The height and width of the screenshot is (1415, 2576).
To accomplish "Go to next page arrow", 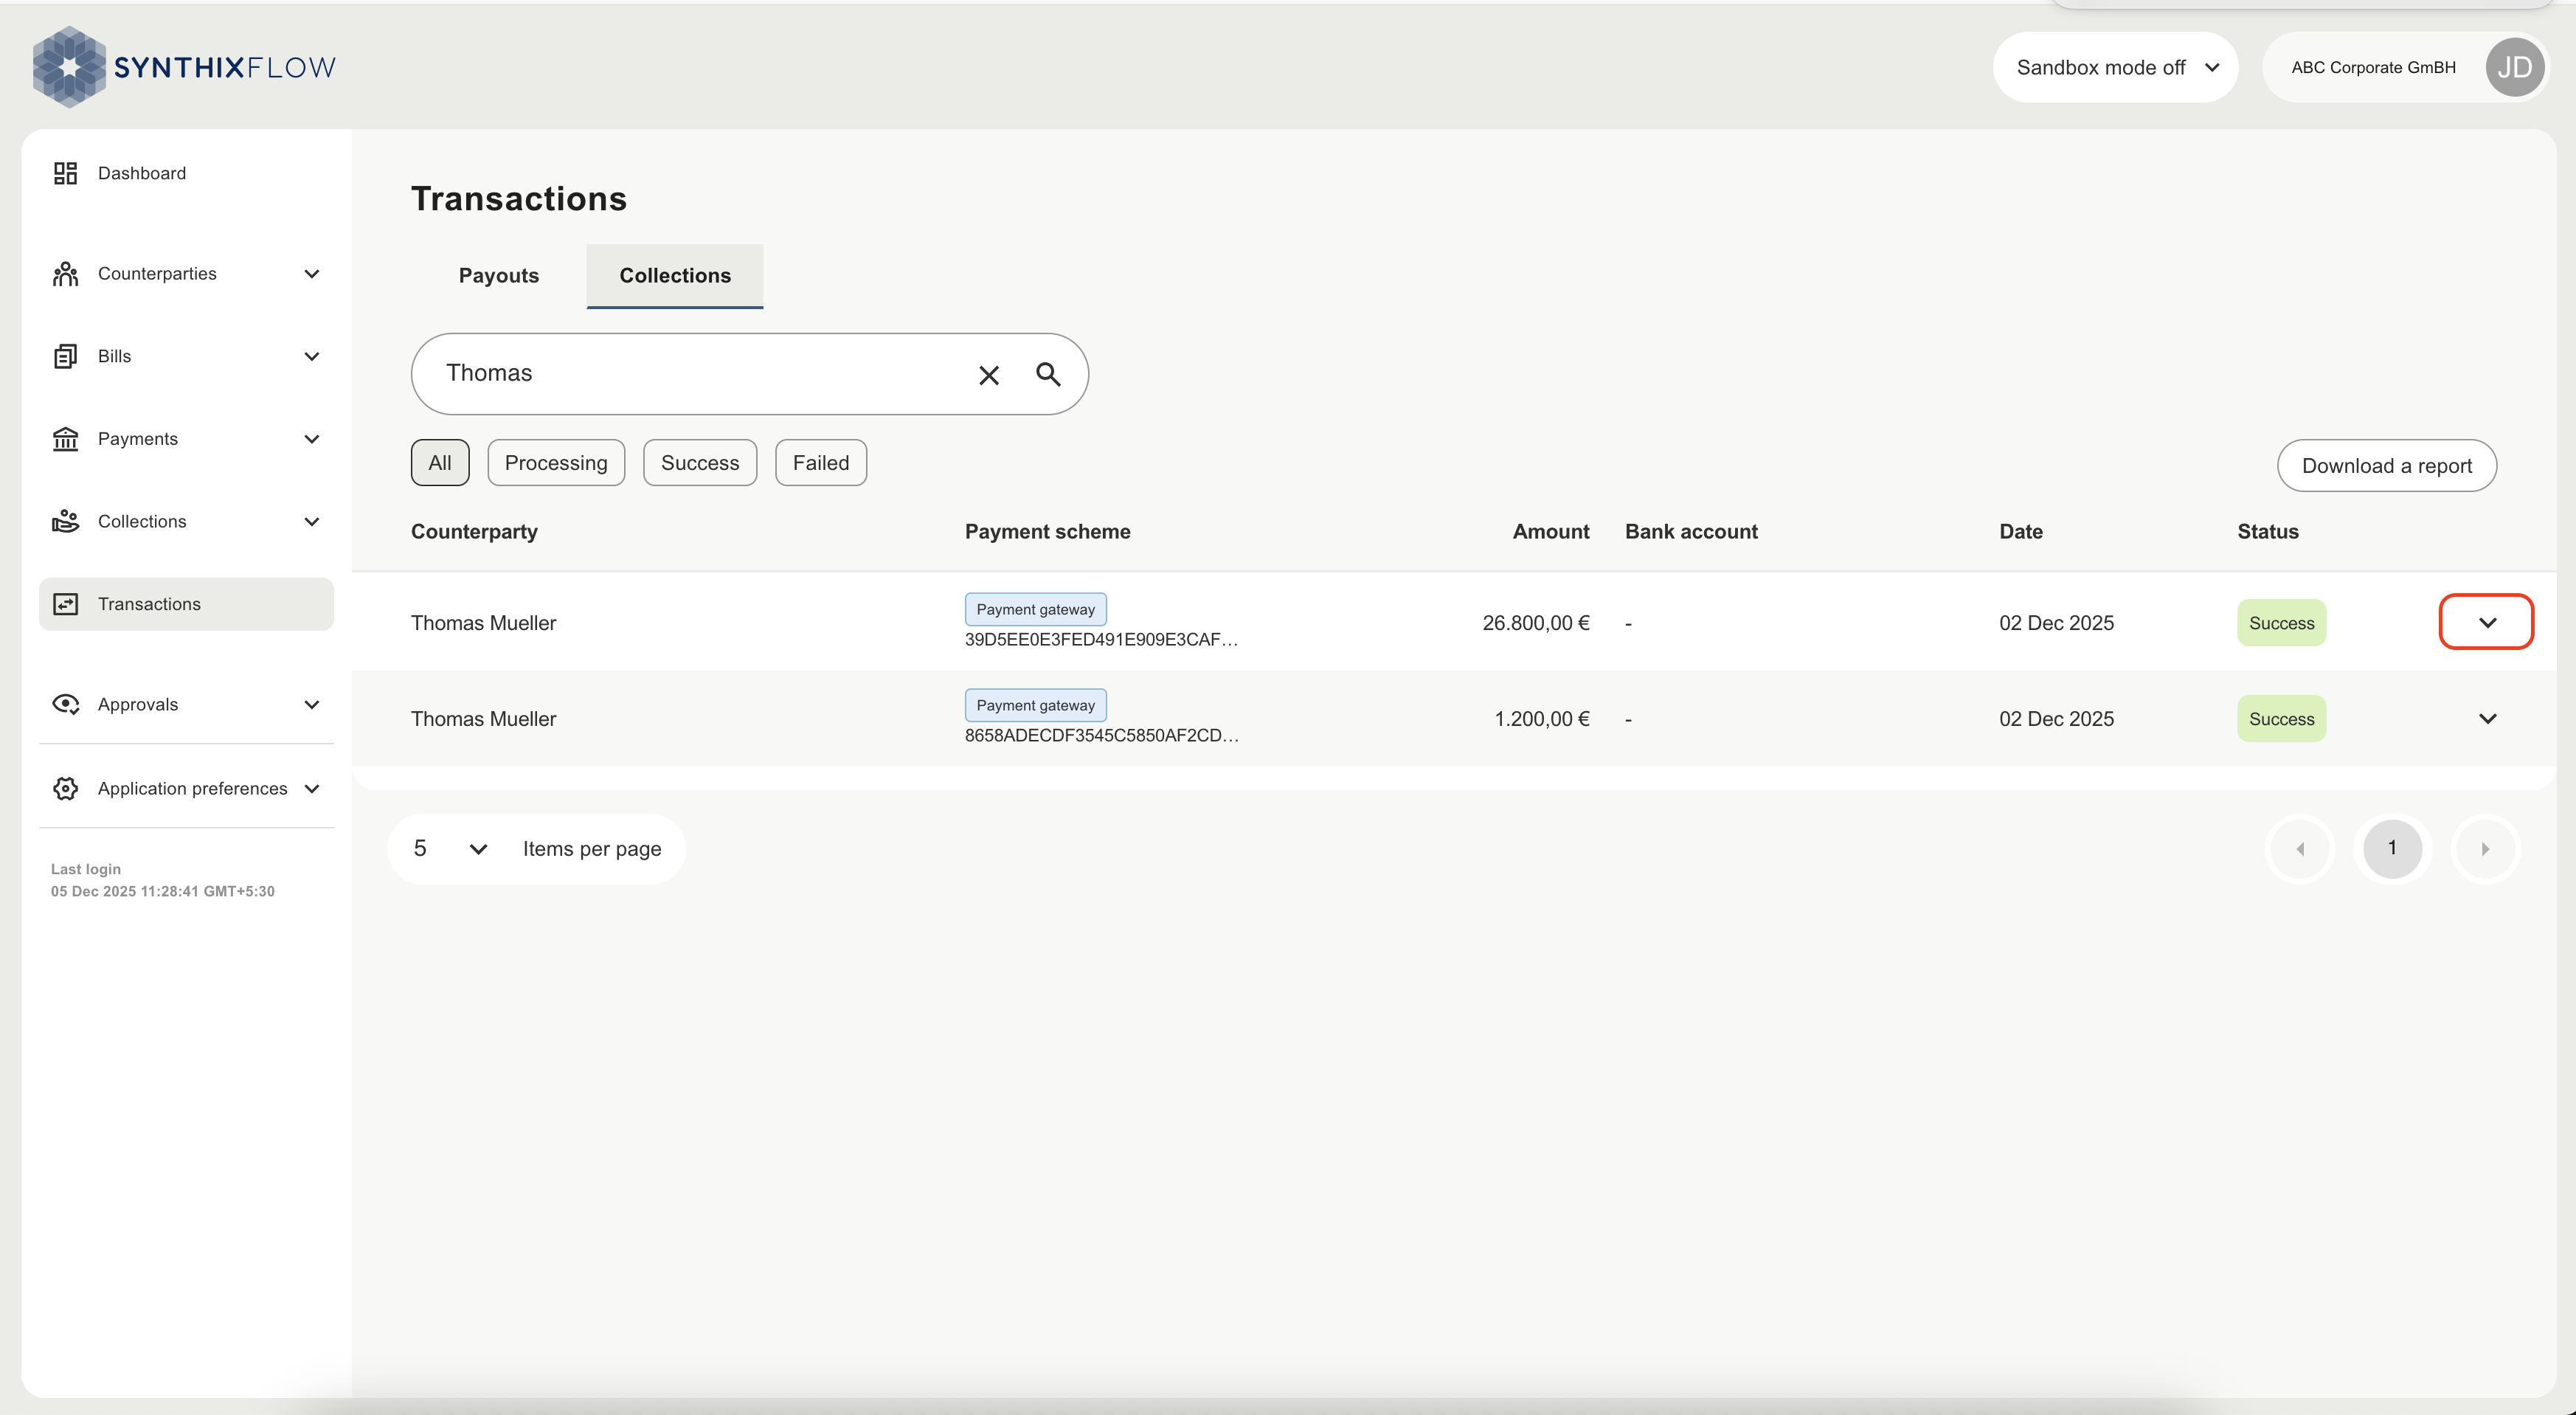I will [2485, 849].
